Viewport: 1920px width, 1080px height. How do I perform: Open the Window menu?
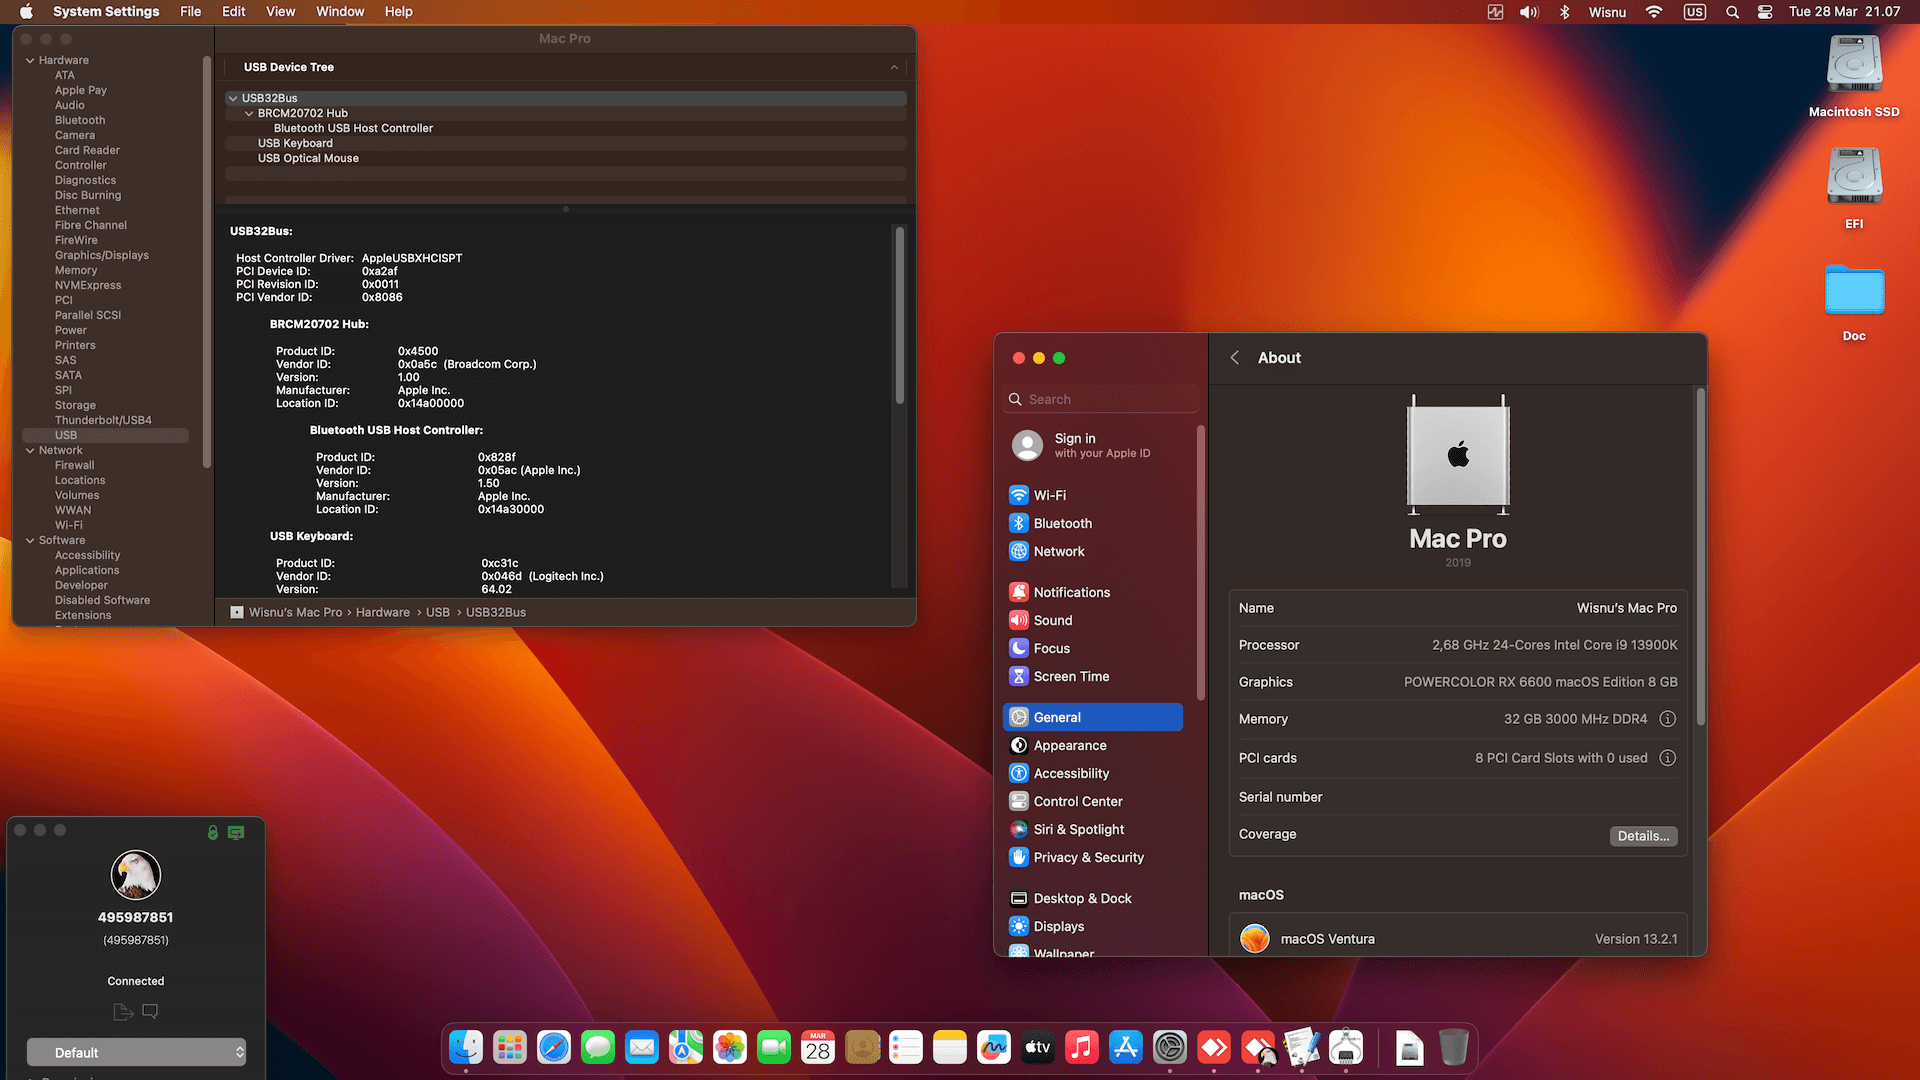point(340,12)
